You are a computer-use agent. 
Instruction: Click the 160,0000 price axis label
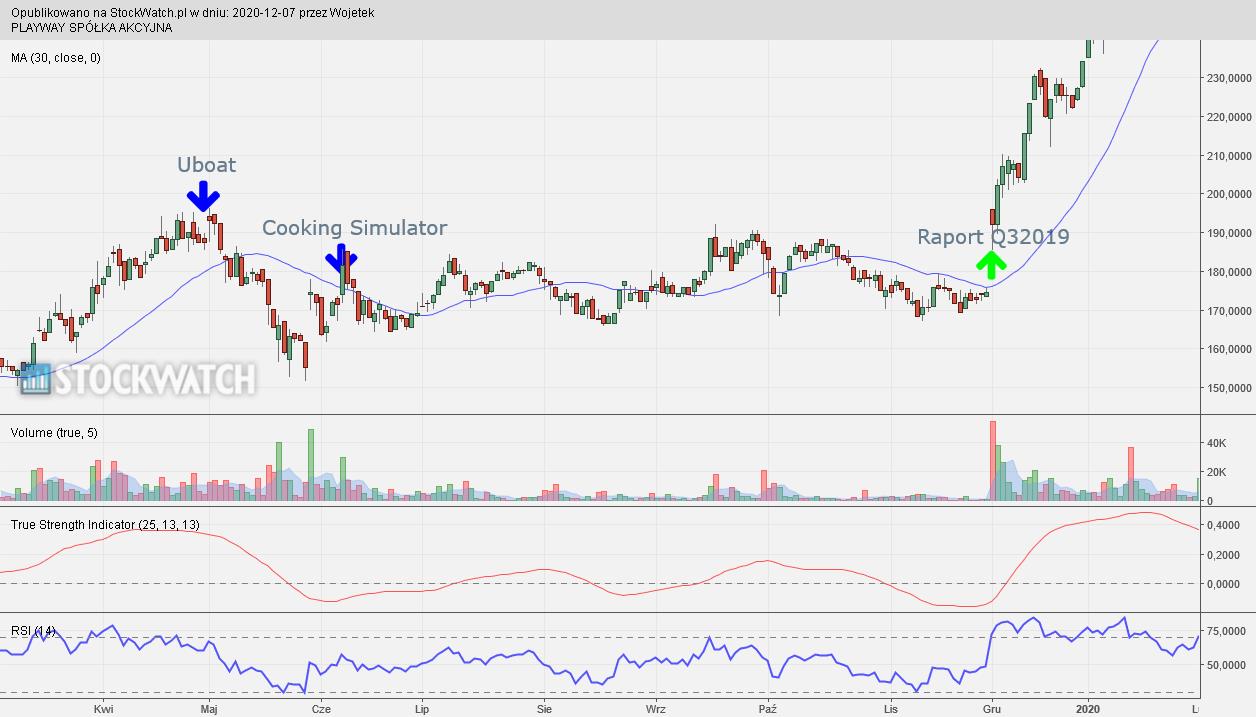(1229, 350)
